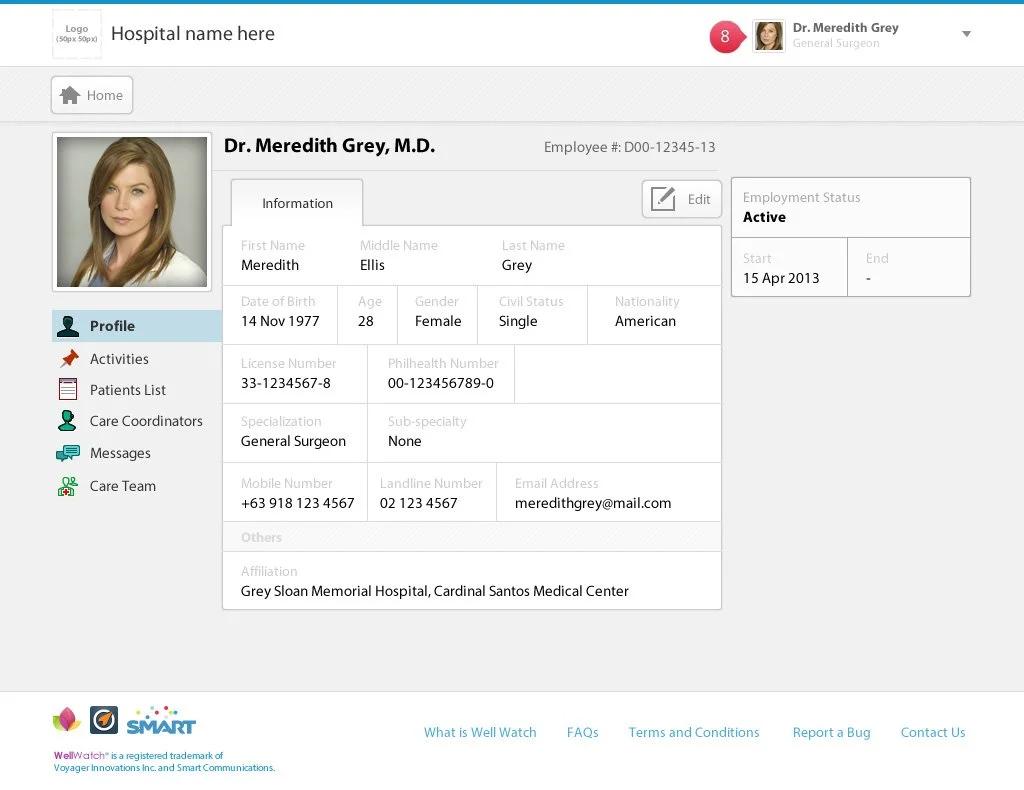Click Mobile Number +63 918 123 4567
Image resolution: width=1024 pixels, height=790 pixels.
297,503
